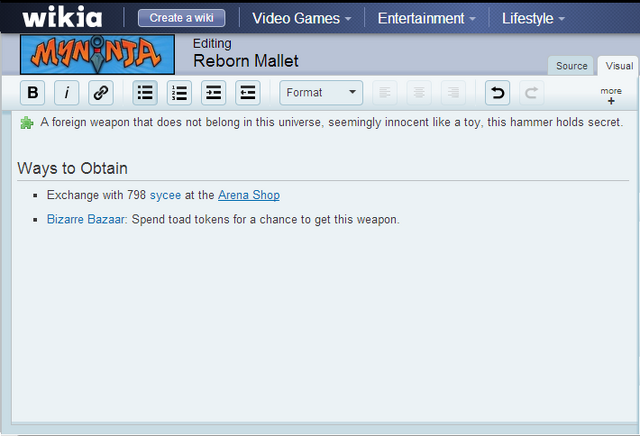Align text left
The width and height of the screenshot is (640, 436).
(384, 93)
